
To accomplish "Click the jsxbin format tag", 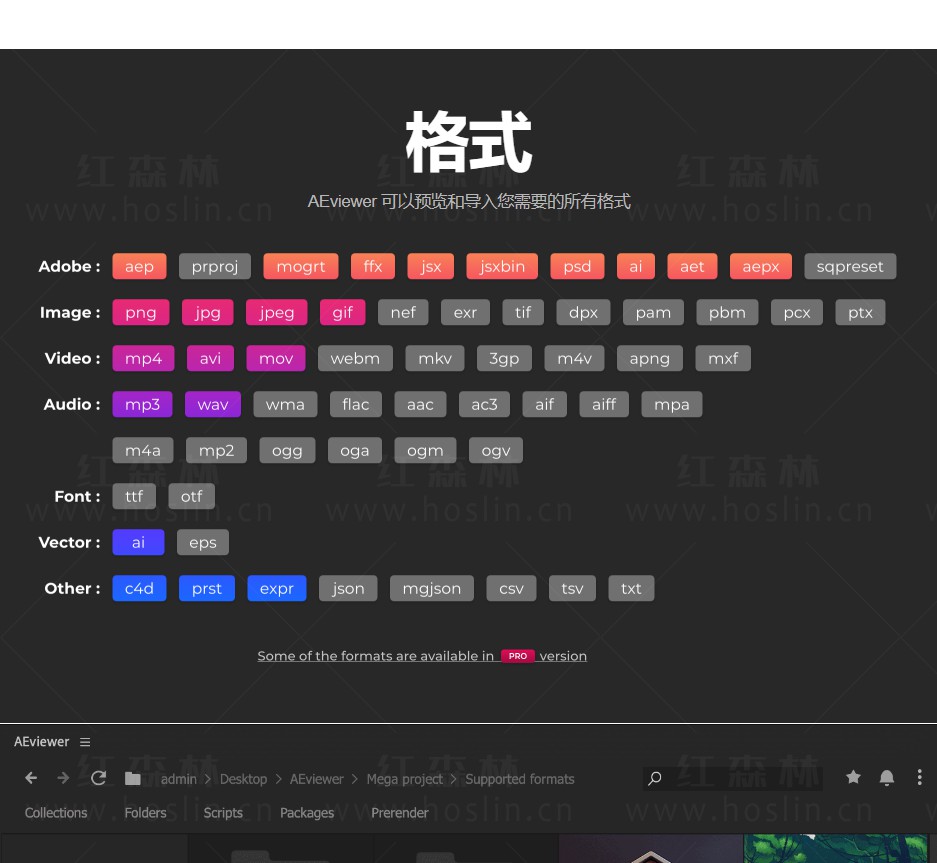I will 502,267.
